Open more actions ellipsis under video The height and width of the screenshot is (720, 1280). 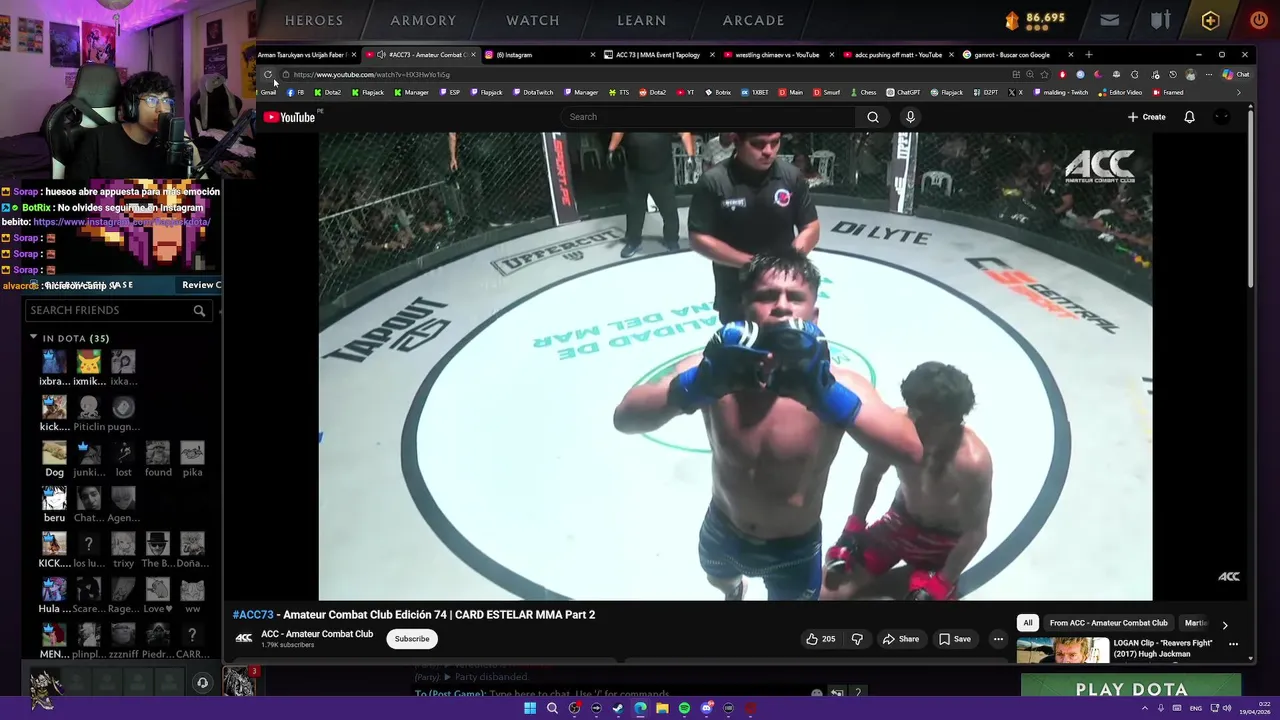[x=998, y=639]
